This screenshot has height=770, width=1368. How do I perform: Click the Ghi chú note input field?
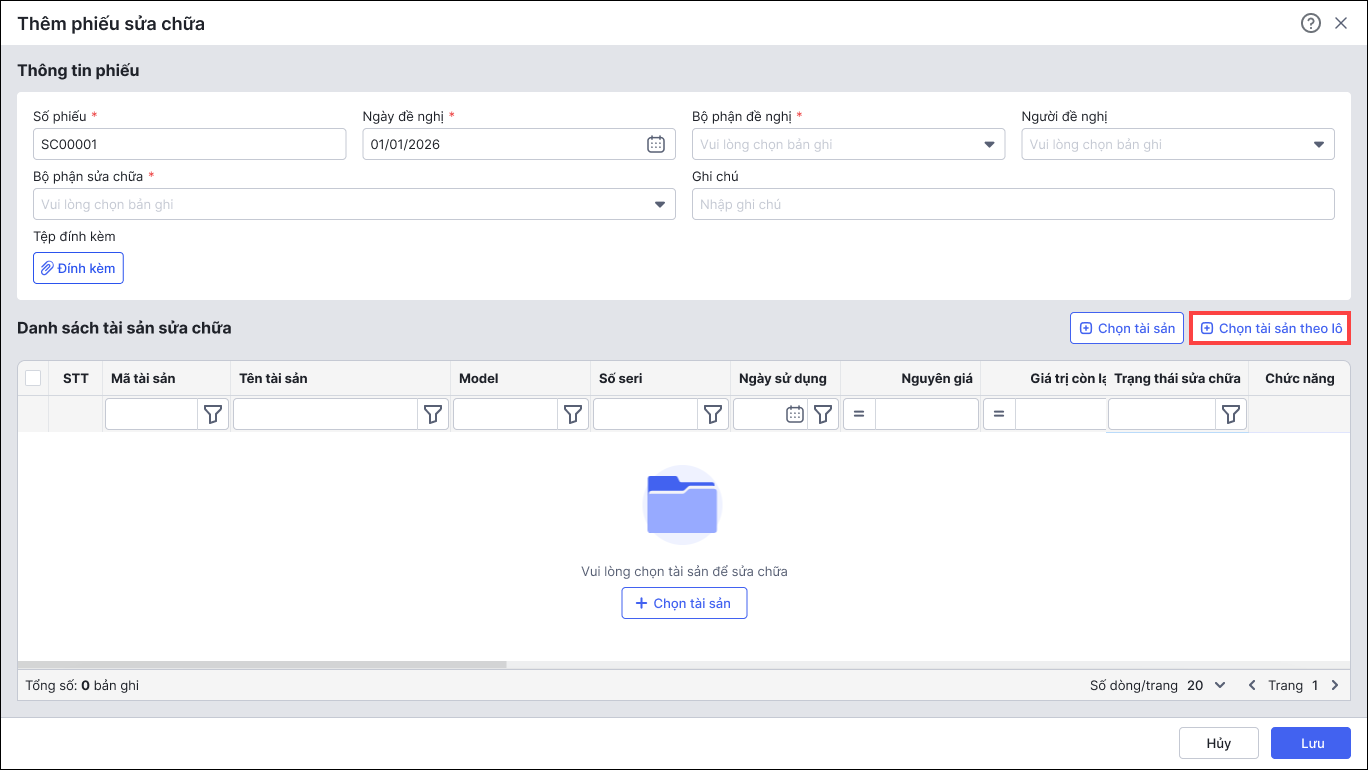pyautogui.click(x=1012, y=204)
